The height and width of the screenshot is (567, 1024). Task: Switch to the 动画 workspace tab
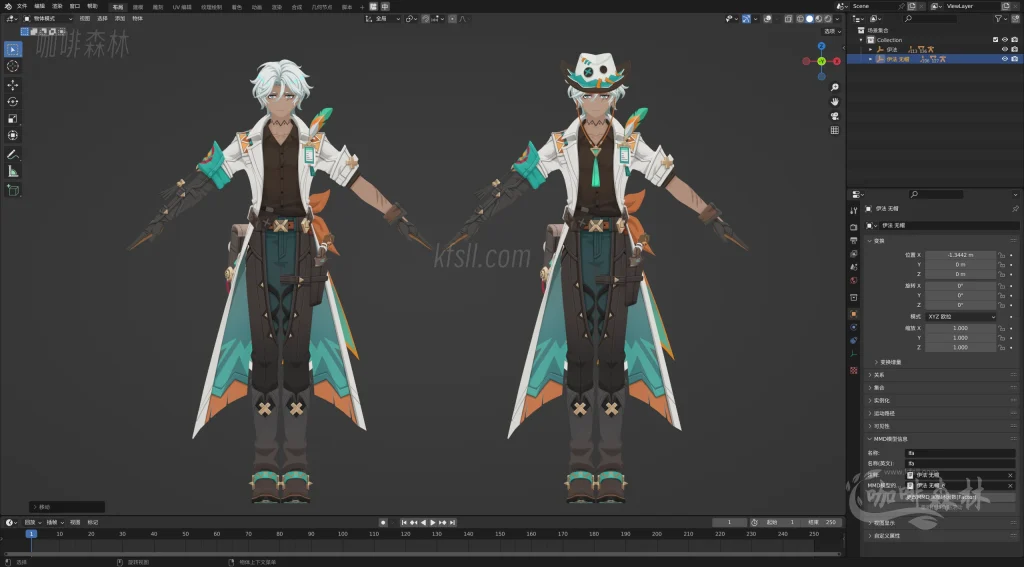257,7
